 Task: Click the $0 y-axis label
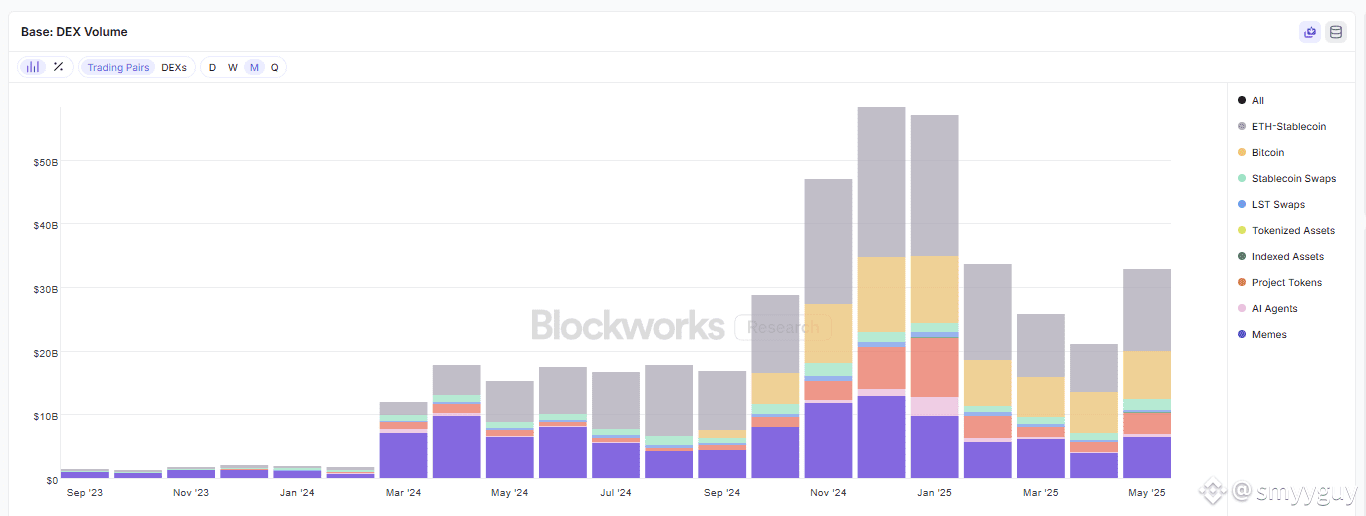pos(52,480)
